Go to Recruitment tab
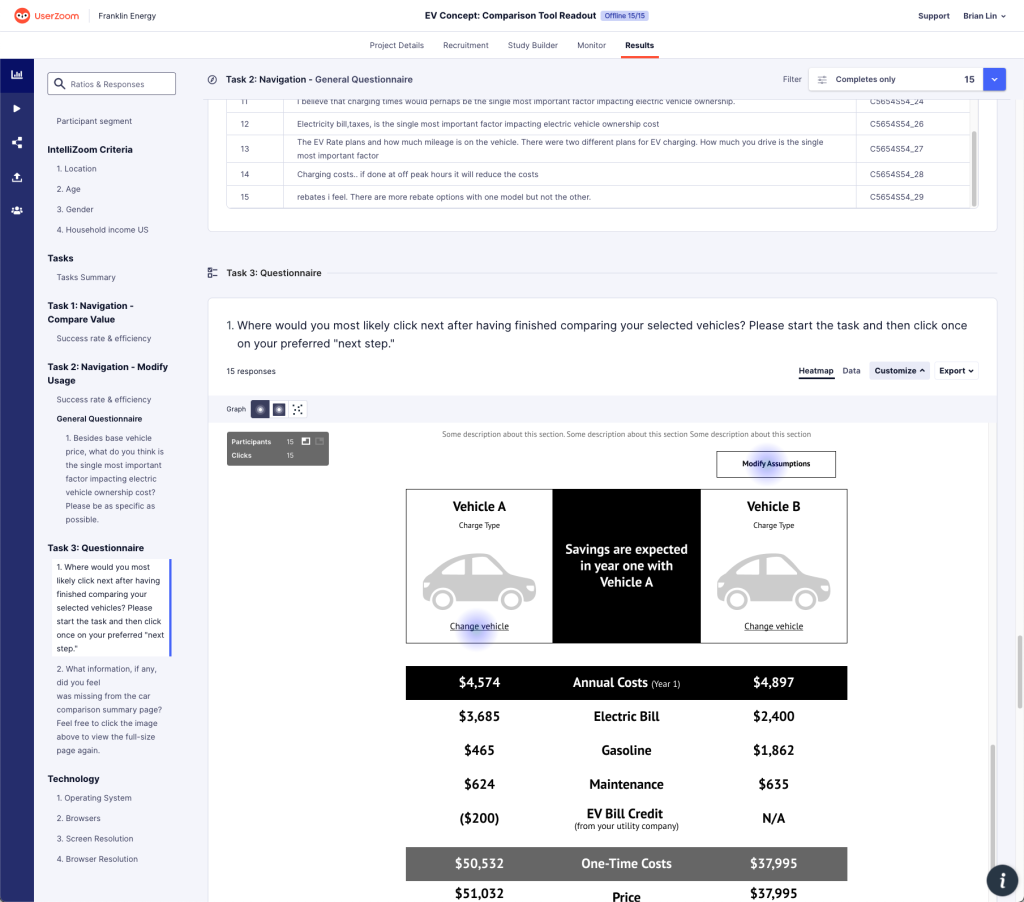Viewport: 1024px width, 902px height. (466, 45)
